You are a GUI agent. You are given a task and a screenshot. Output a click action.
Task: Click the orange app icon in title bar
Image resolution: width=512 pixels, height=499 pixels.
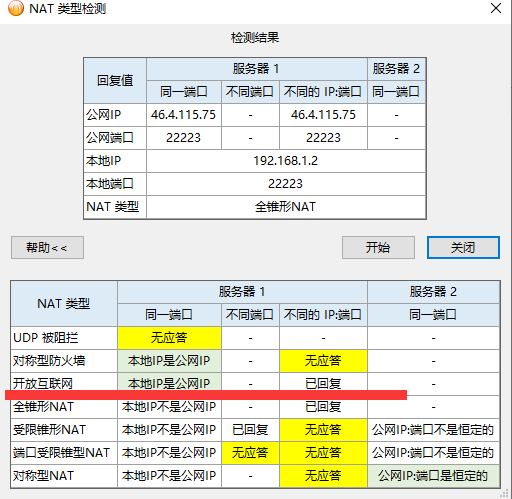pos(16,8)
